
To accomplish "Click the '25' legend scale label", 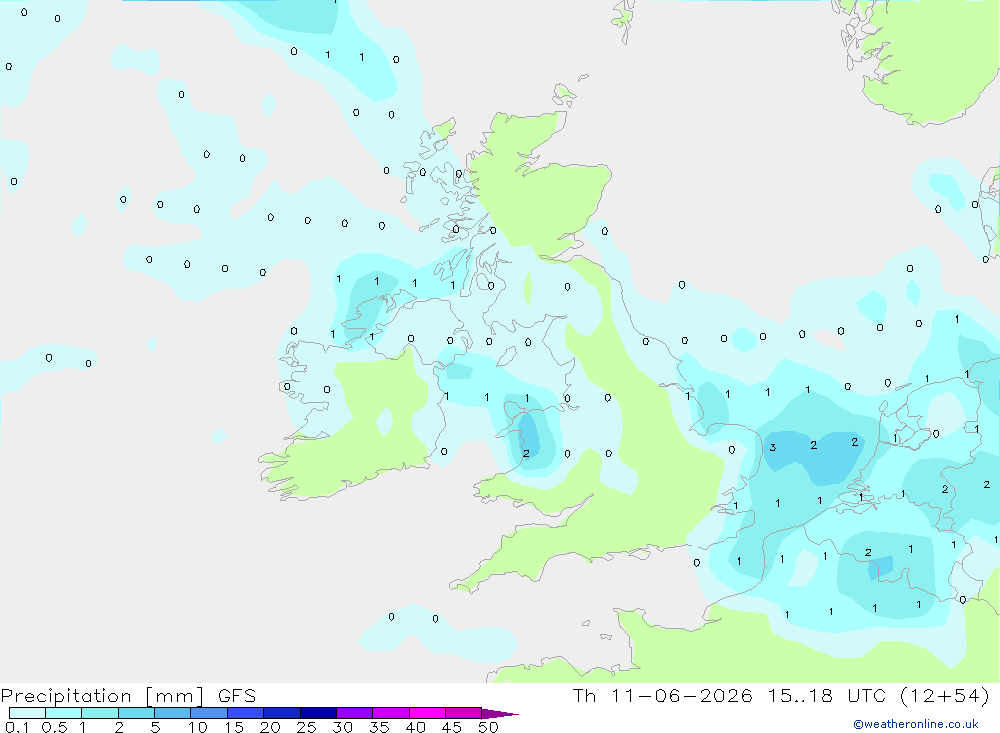I will point(306,727).
